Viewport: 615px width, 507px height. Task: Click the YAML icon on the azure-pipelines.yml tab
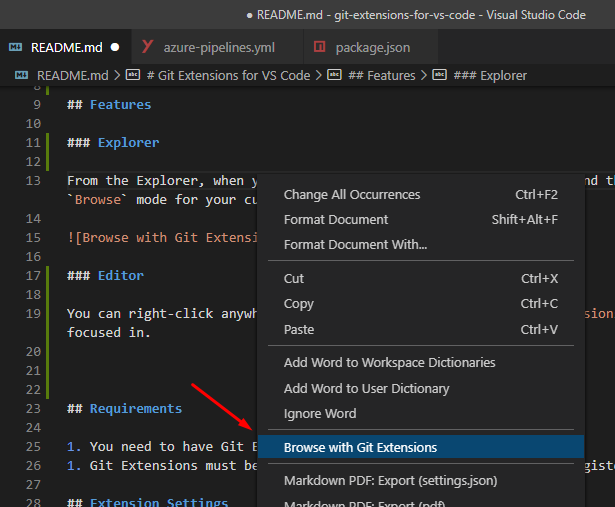point(147,47)
